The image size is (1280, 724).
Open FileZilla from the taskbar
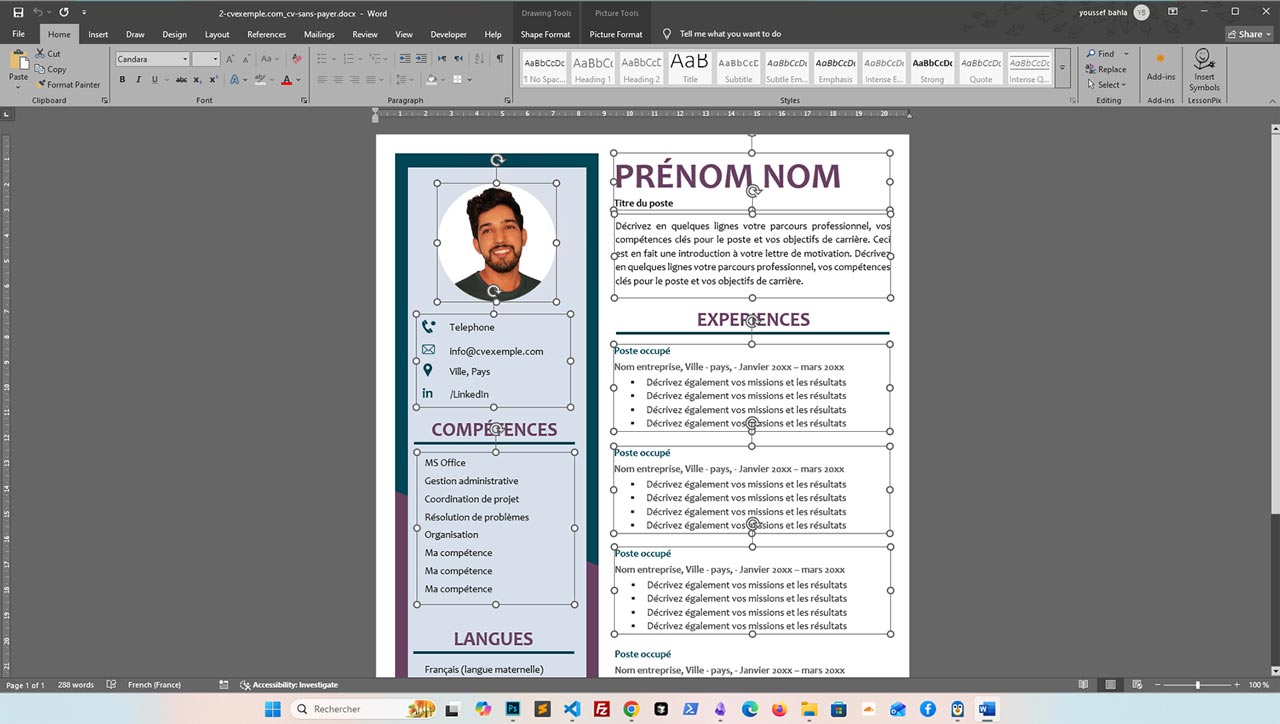[x=602, y=709]
